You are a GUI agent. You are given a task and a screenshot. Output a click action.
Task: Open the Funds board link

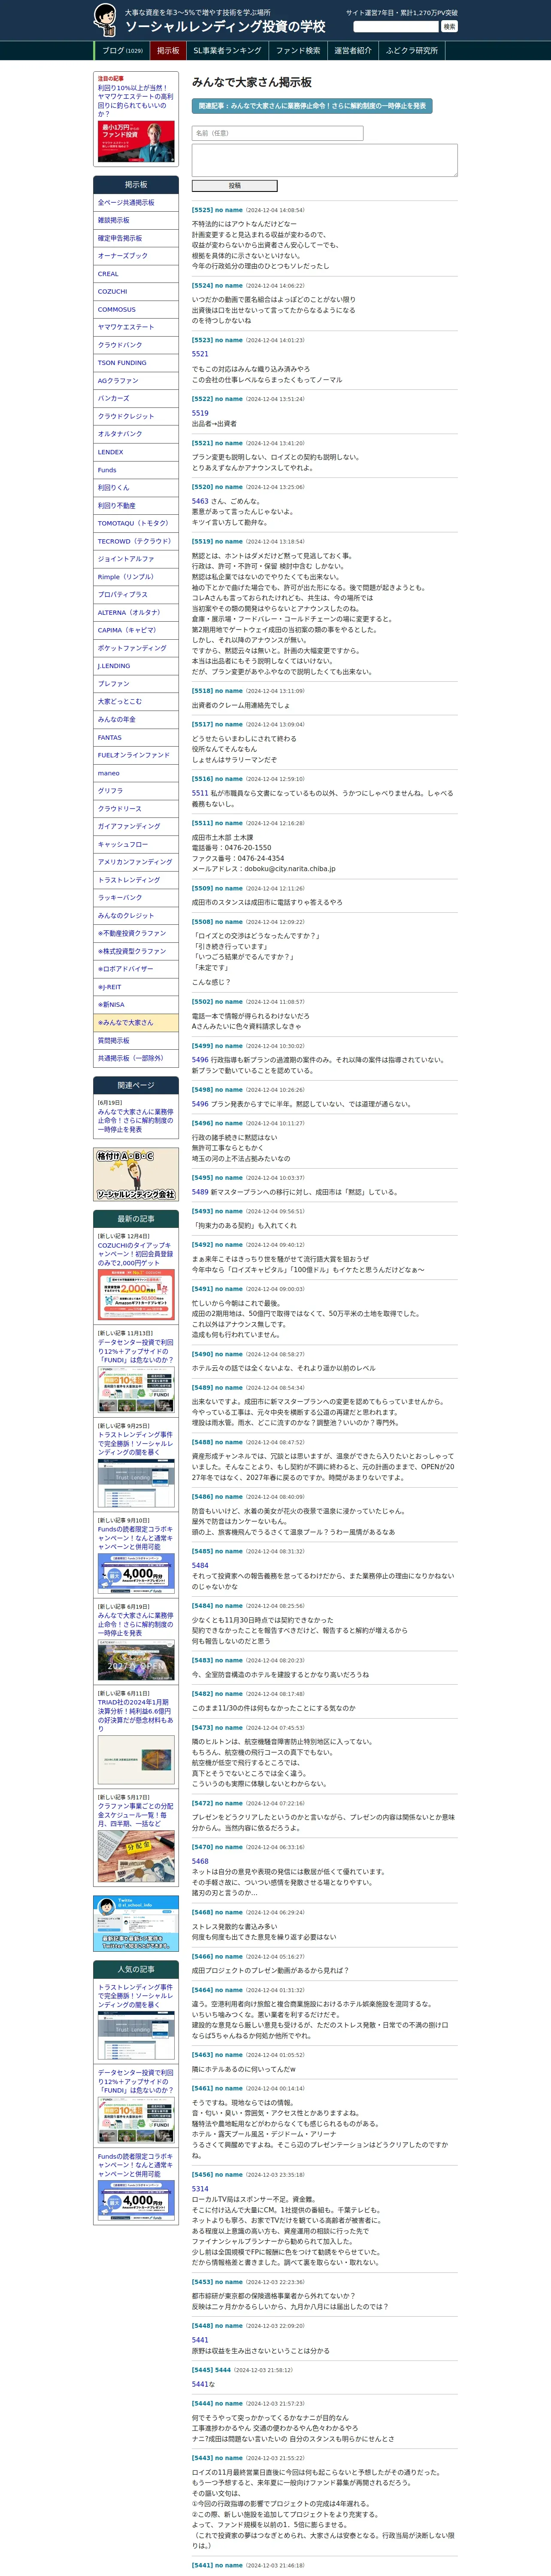point(136,470)
